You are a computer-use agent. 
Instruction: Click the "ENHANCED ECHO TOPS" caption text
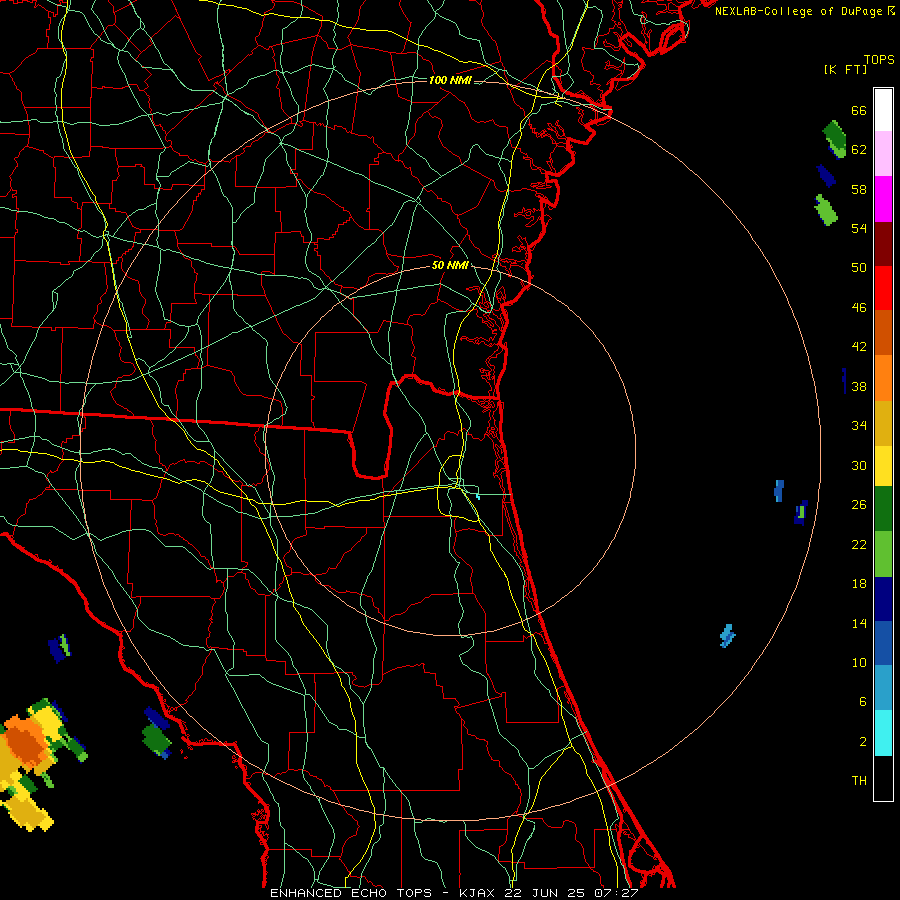351,893
